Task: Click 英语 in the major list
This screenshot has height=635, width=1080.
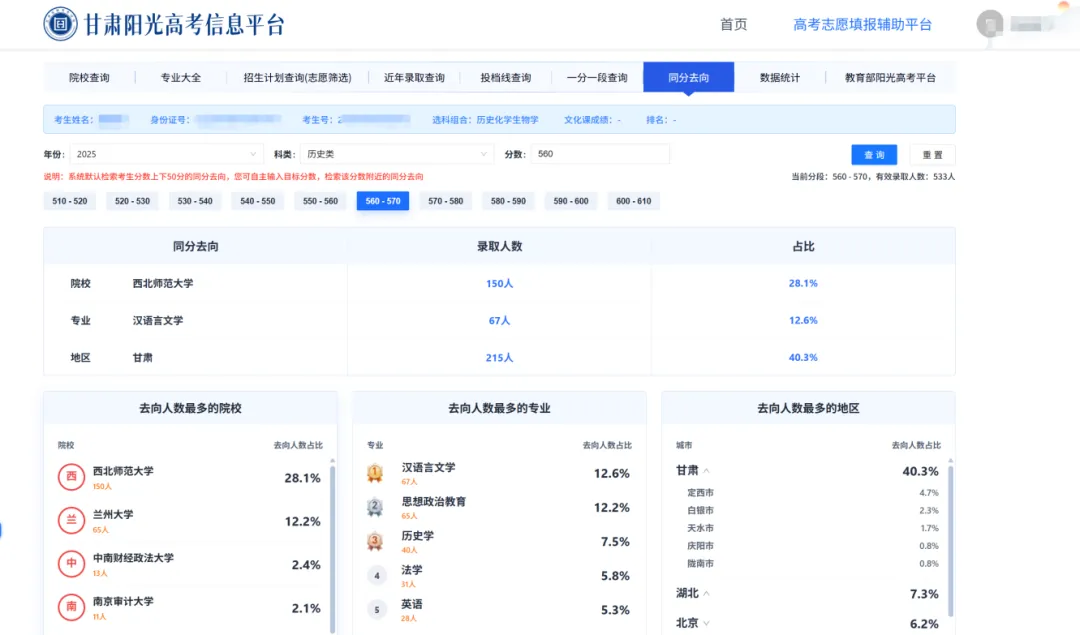Action: (412, 604)
